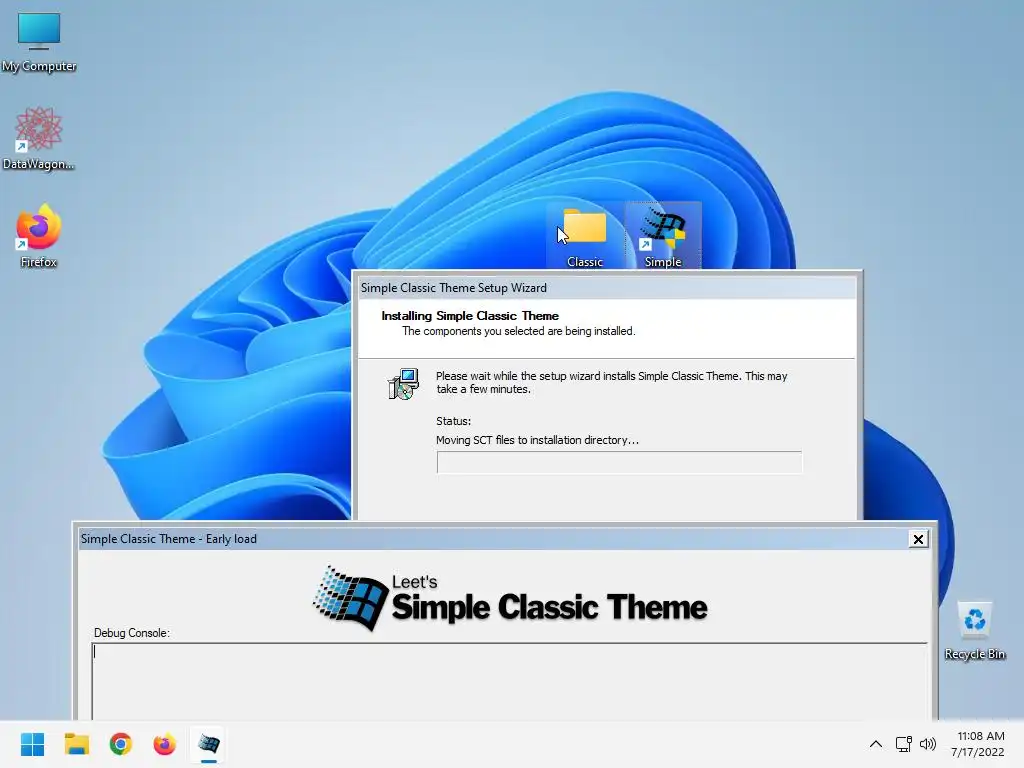Click inside the Debug Console text box
The width and height of the screenshot is (1024, 768).
point(509,681)
